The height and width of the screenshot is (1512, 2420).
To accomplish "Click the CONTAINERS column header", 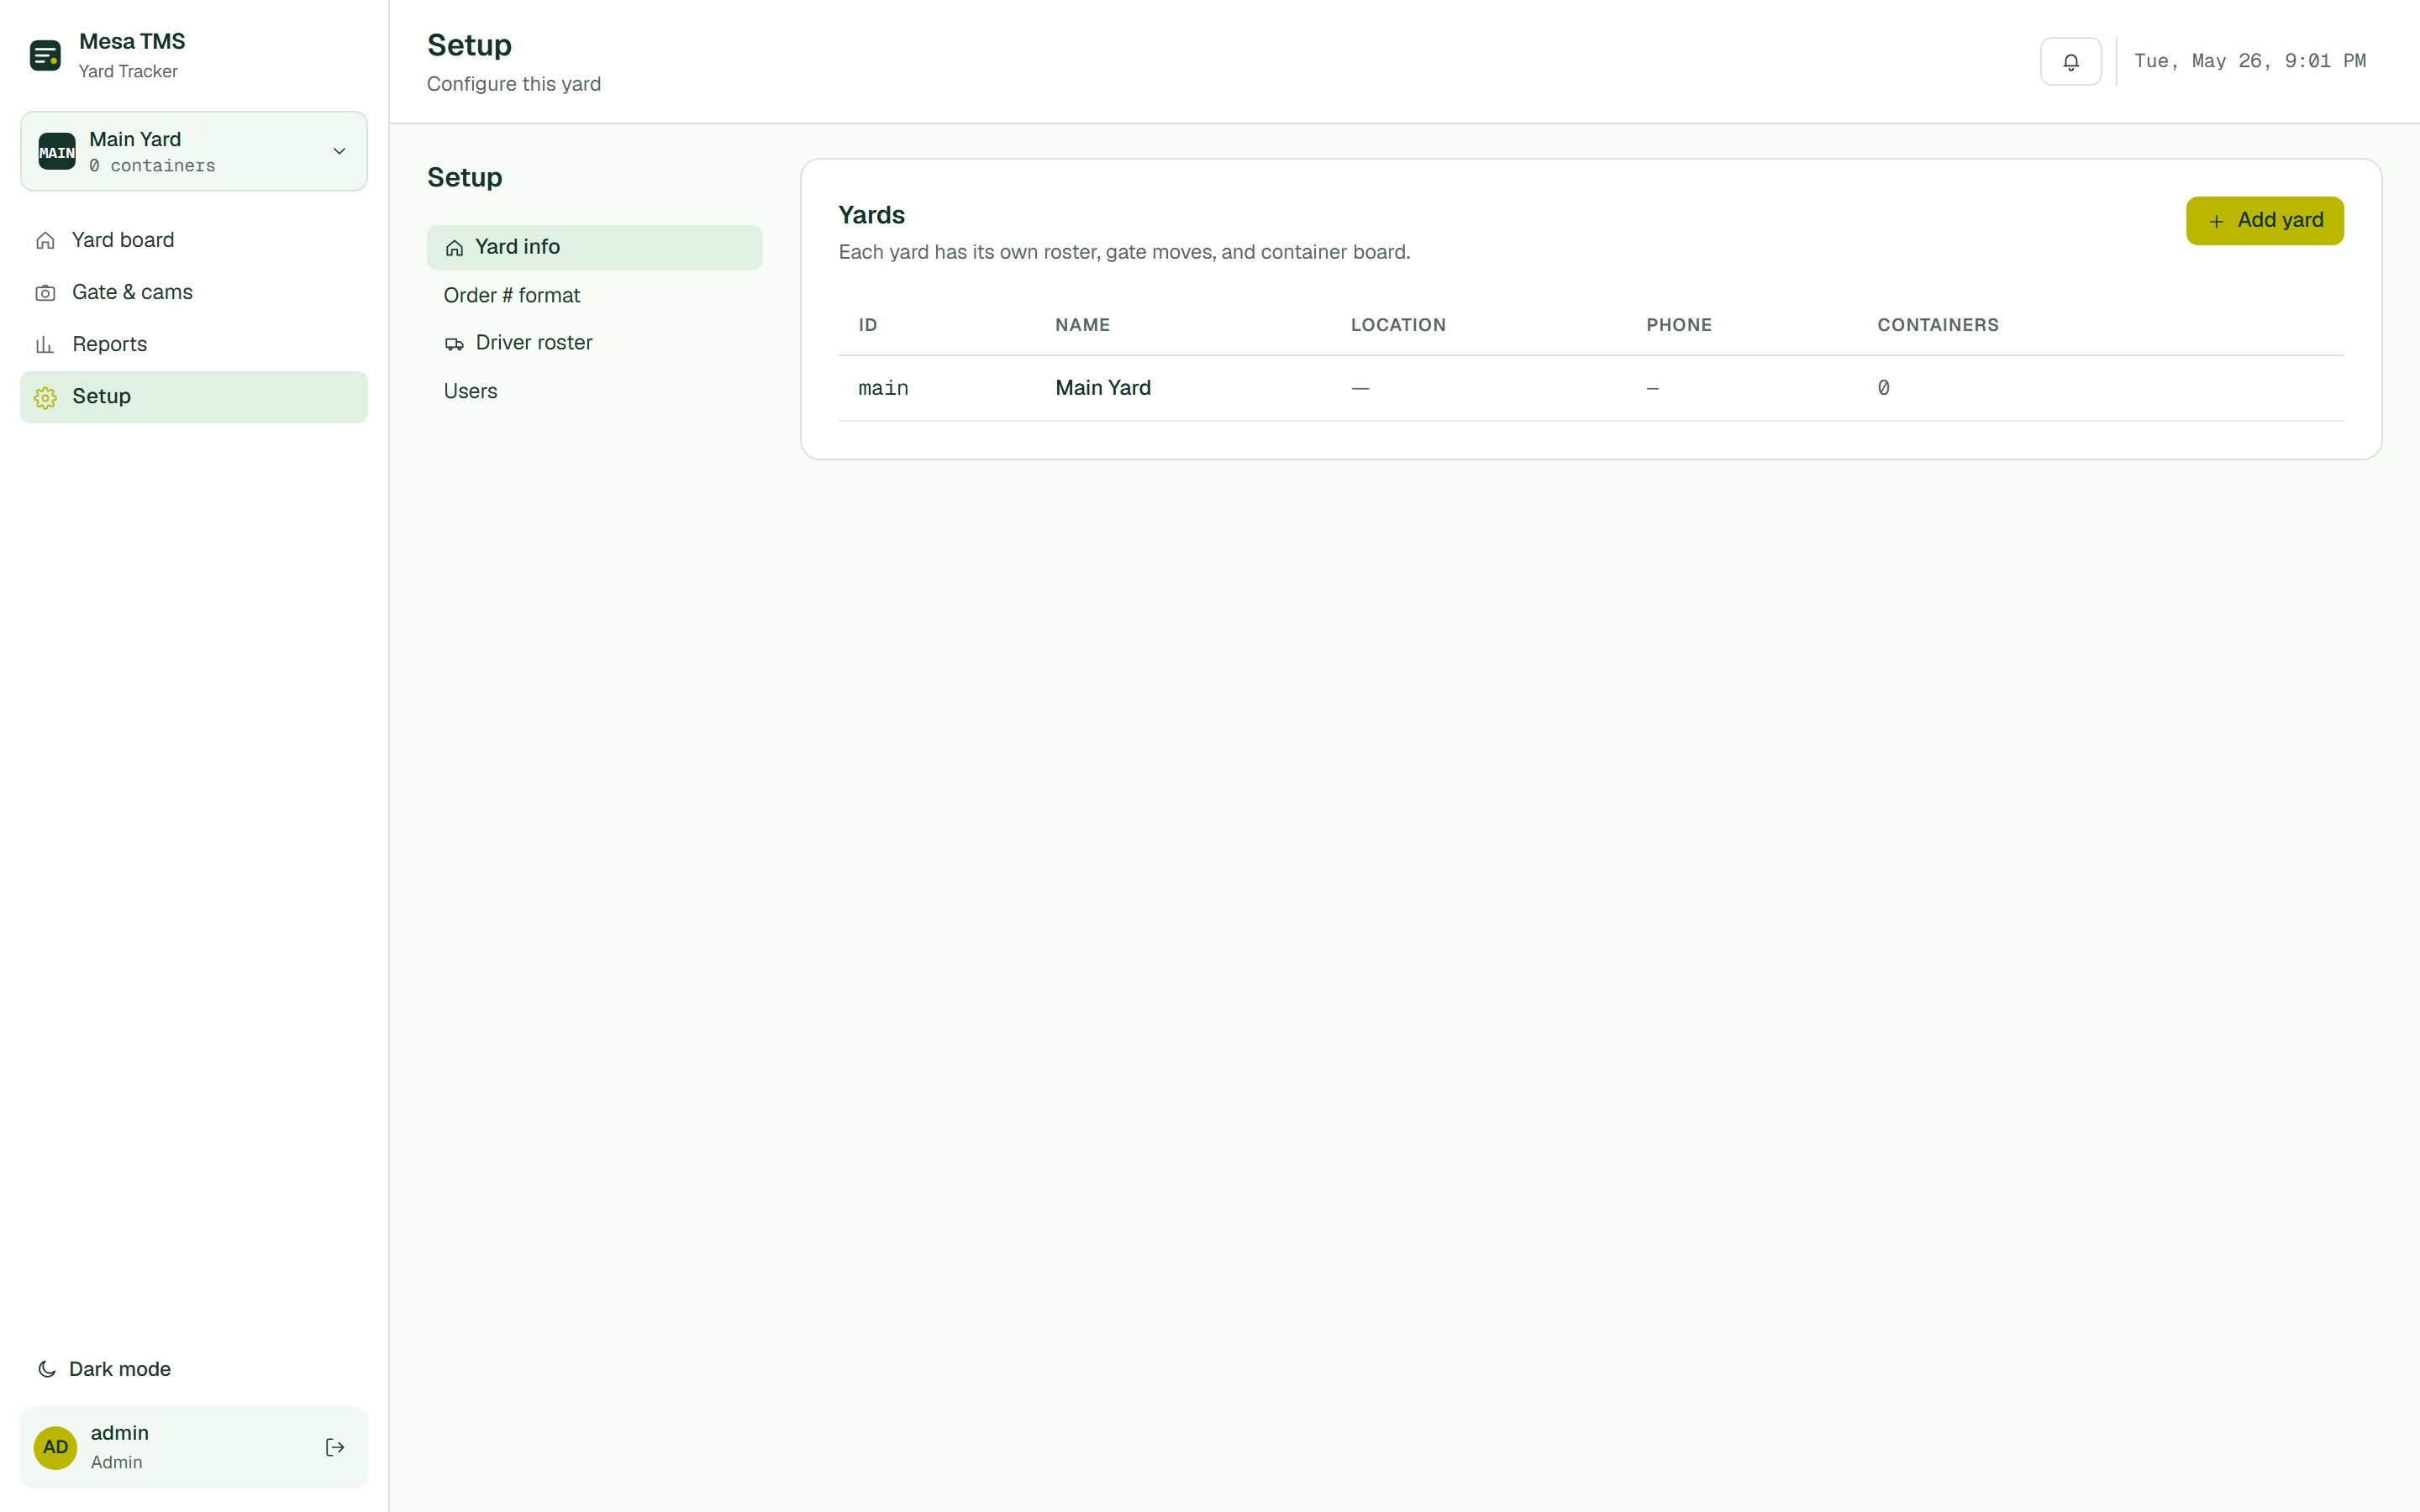I will pos(1937,325).
